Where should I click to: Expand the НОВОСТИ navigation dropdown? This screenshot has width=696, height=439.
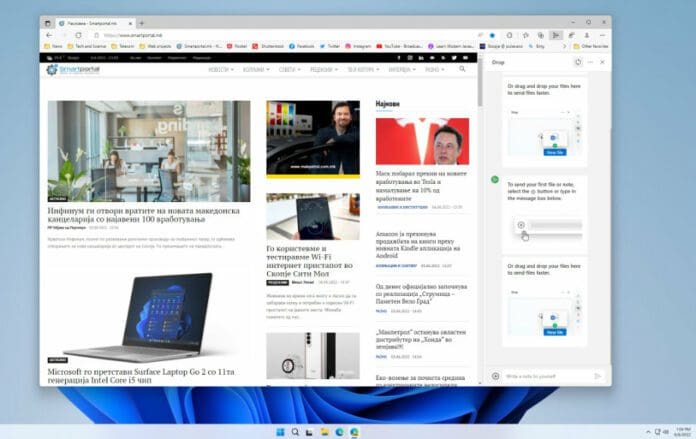pos(220,70)
